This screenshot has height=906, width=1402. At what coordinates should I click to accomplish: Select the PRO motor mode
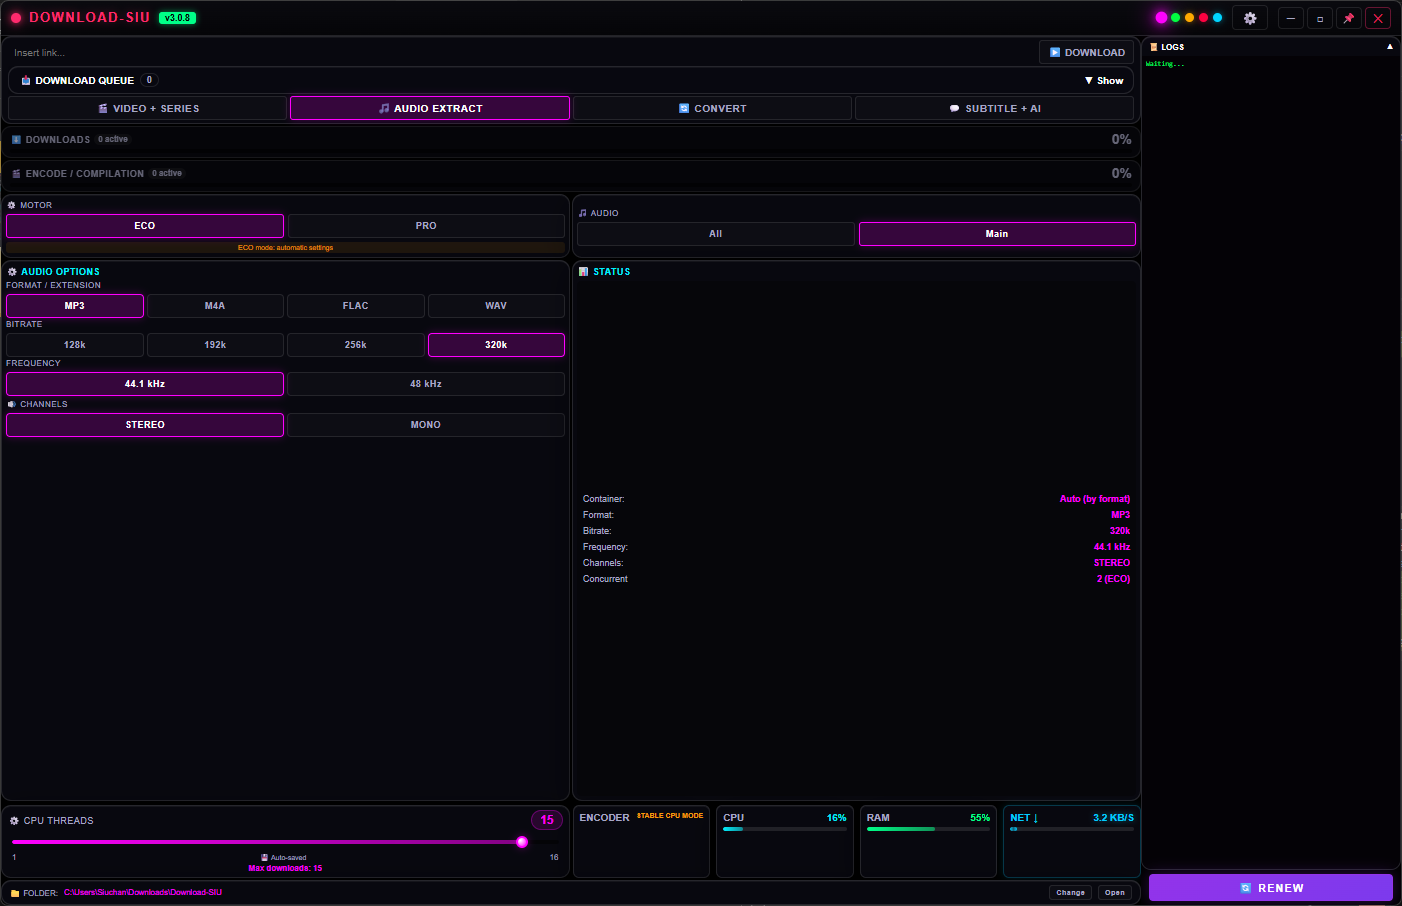(x=426, y=226)
